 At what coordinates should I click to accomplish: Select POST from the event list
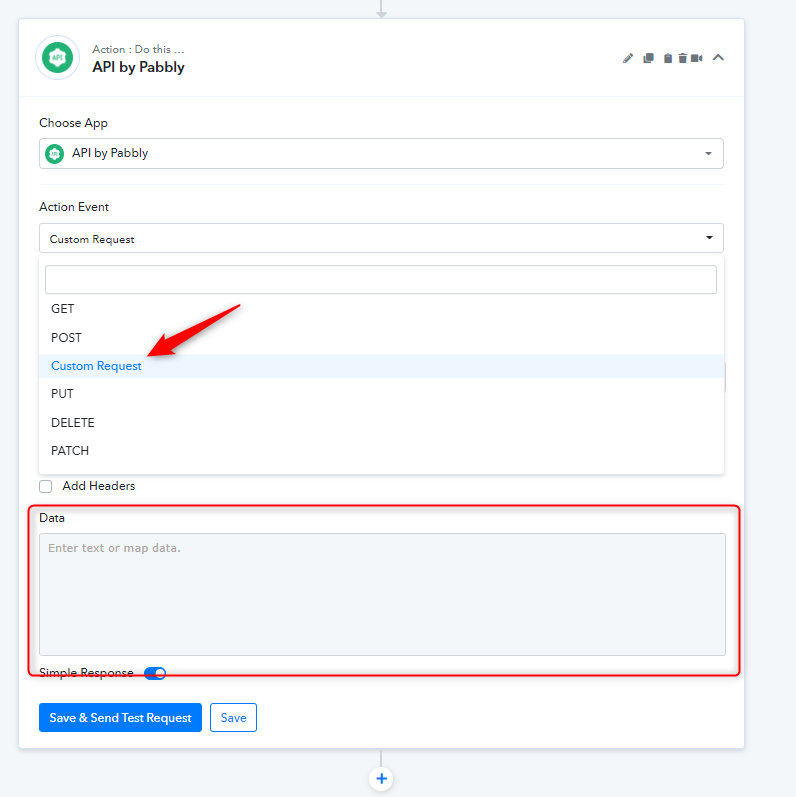pyautogui.click(x=66, y=338)
